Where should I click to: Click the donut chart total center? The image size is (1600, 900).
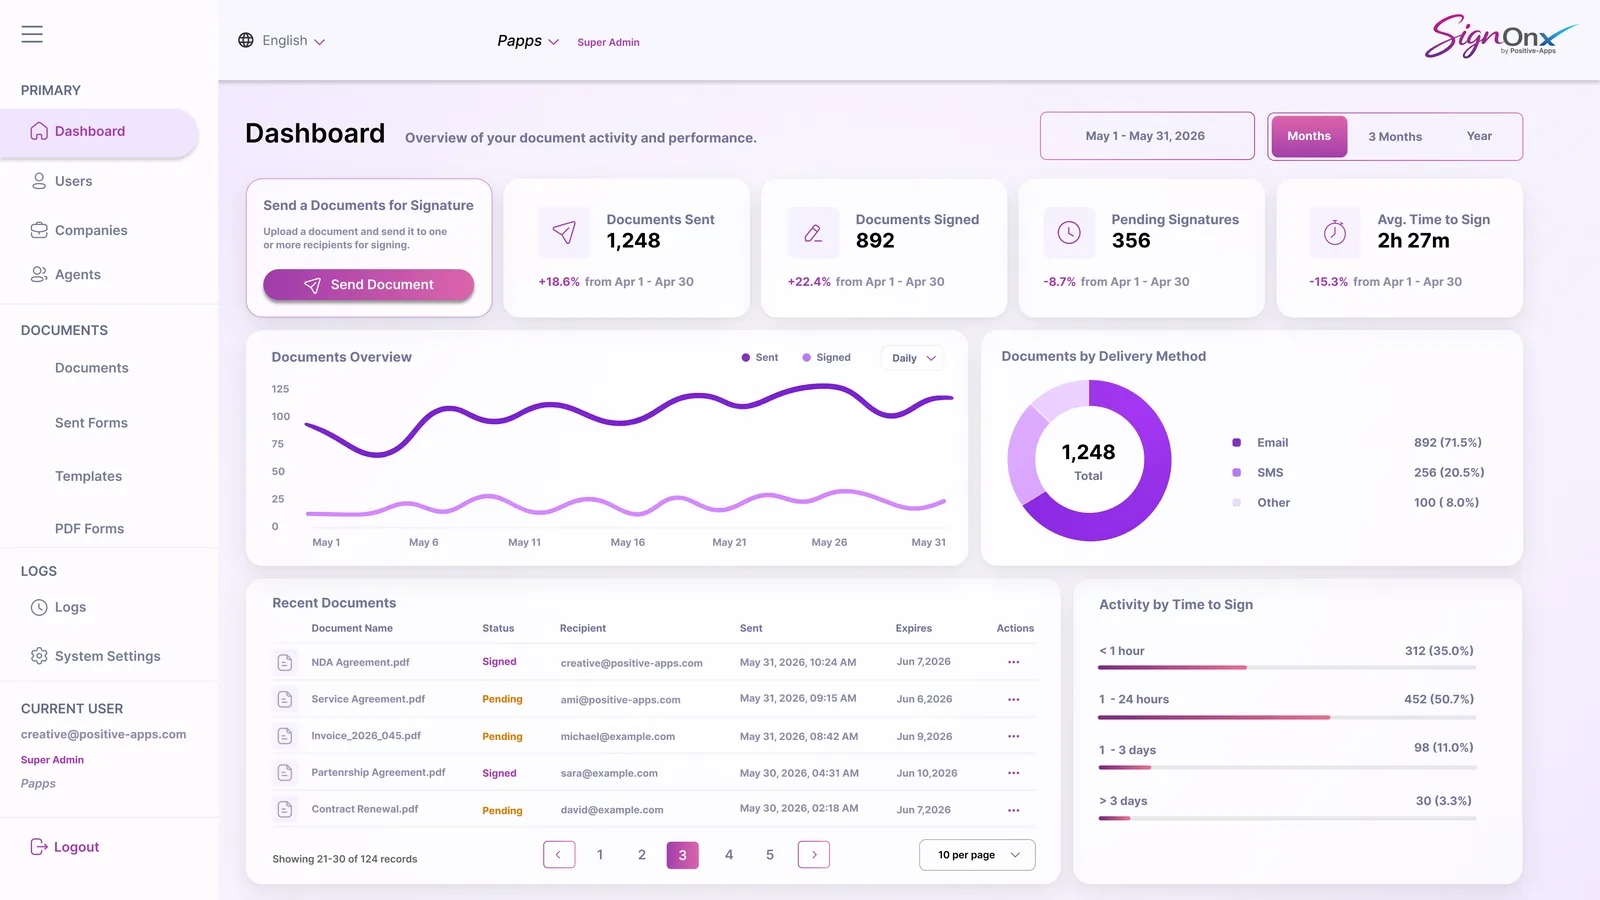[1088, 461]
